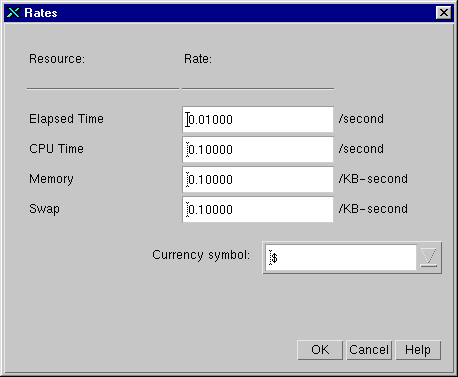This screenshot has width=458, height=377.
Task: Click the Rate column header
Action: [198, 59]
